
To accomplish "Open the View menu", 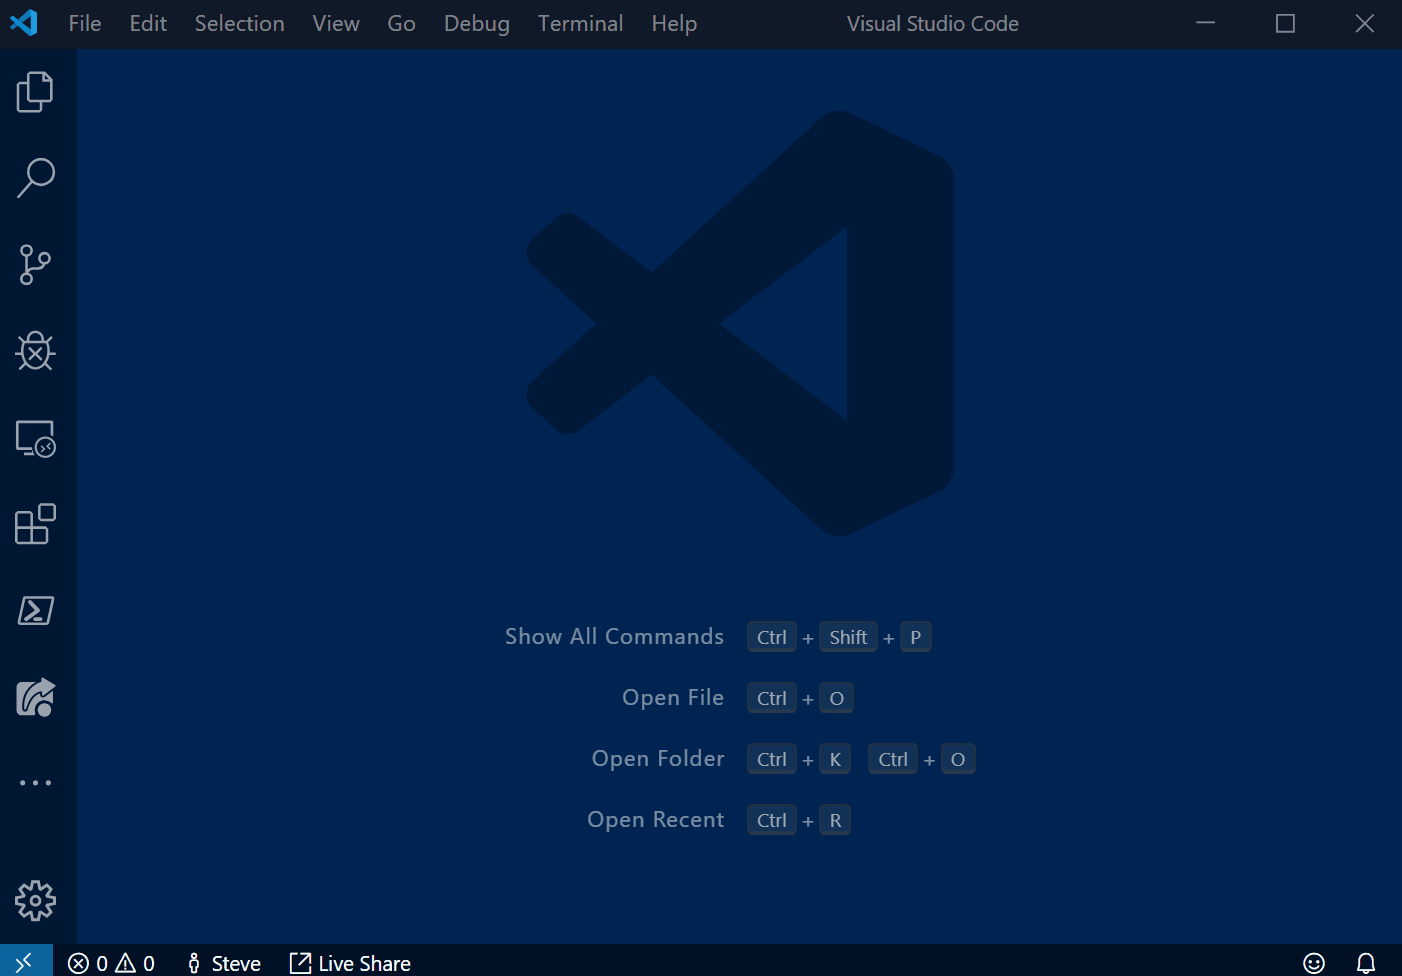I will coord(336,23).
